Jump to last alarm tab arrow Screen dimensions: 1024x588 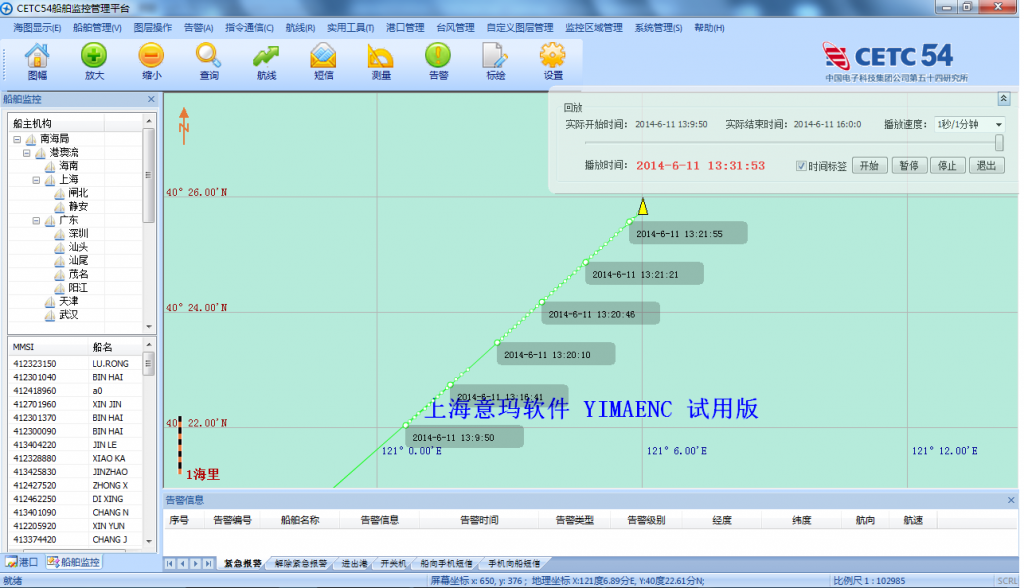(x=208, y=563)
